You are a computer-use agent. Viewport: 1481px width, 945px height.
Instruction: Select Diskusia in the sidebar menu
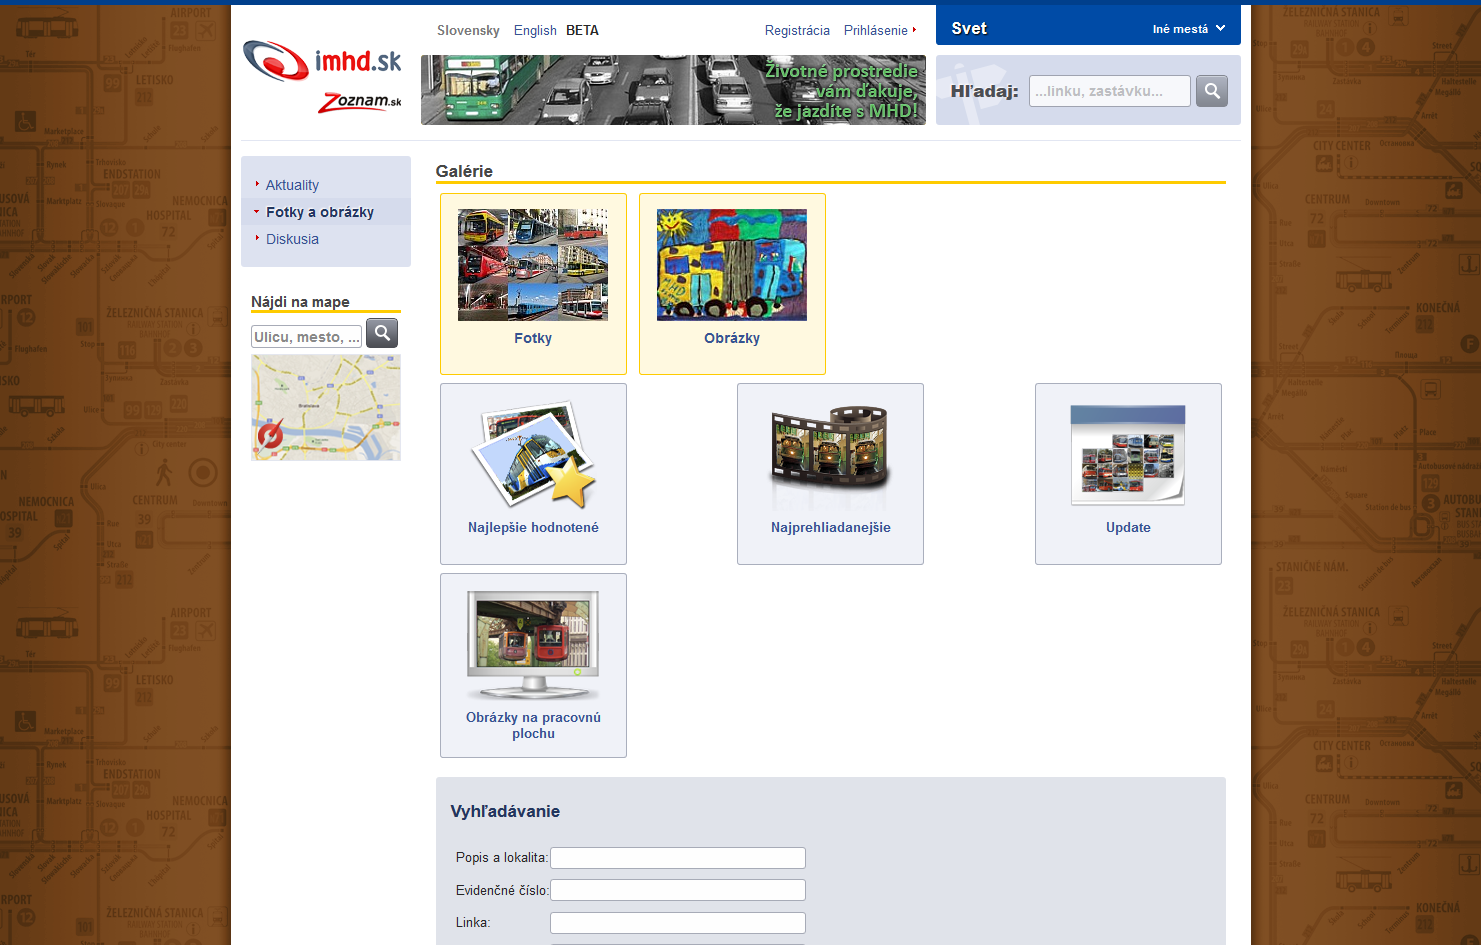click(292, 239)
